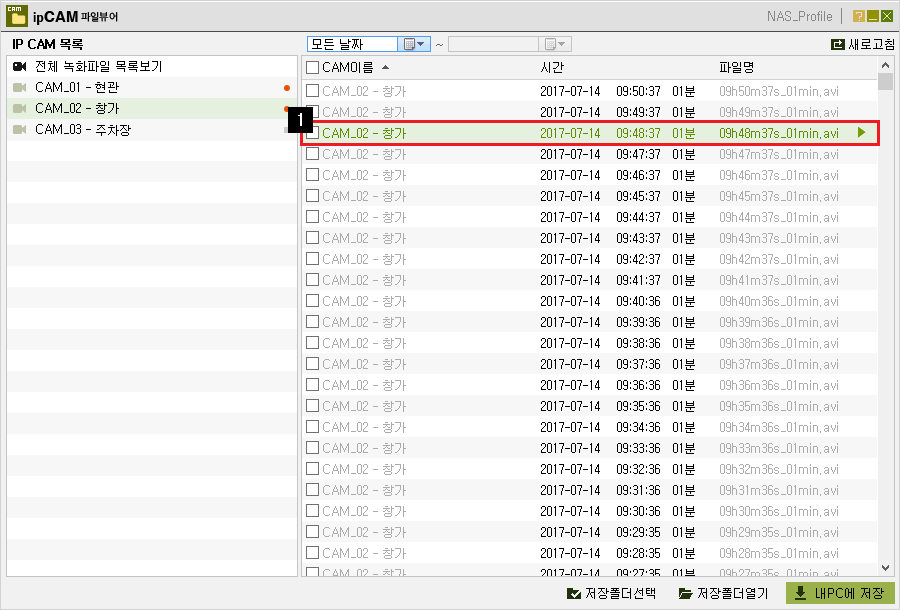This screenshot has width=900, height=610.
Task: Click the 시간 column header
Action: pos(552,68)
